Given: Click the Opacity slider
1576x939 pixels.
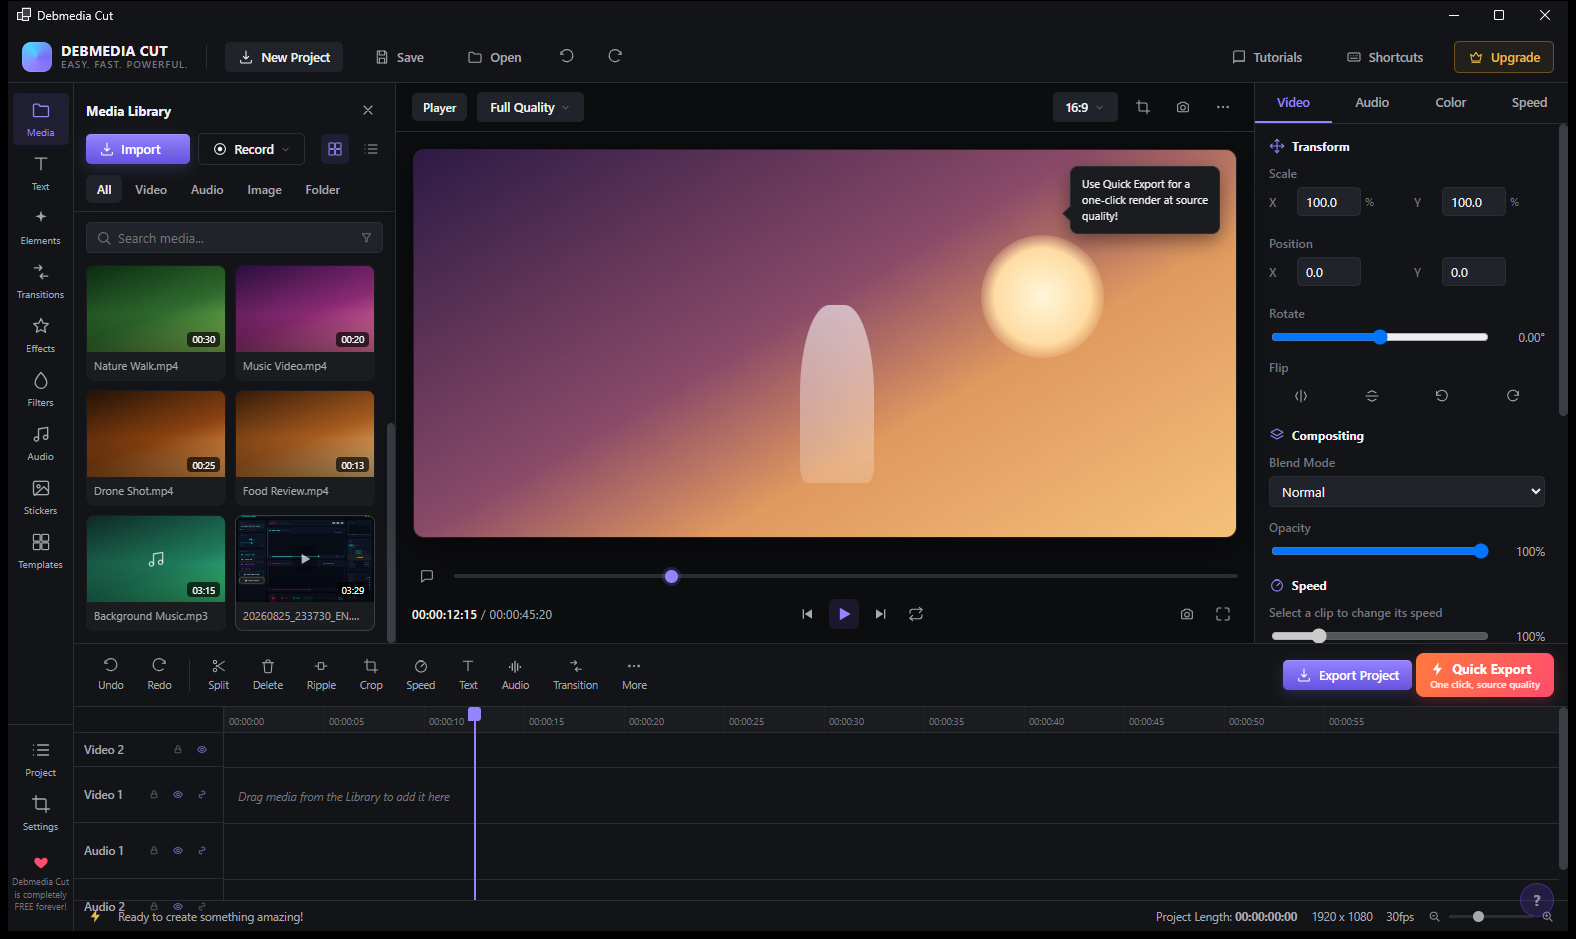Looking at the screenshot, I should pos(1380,551).
